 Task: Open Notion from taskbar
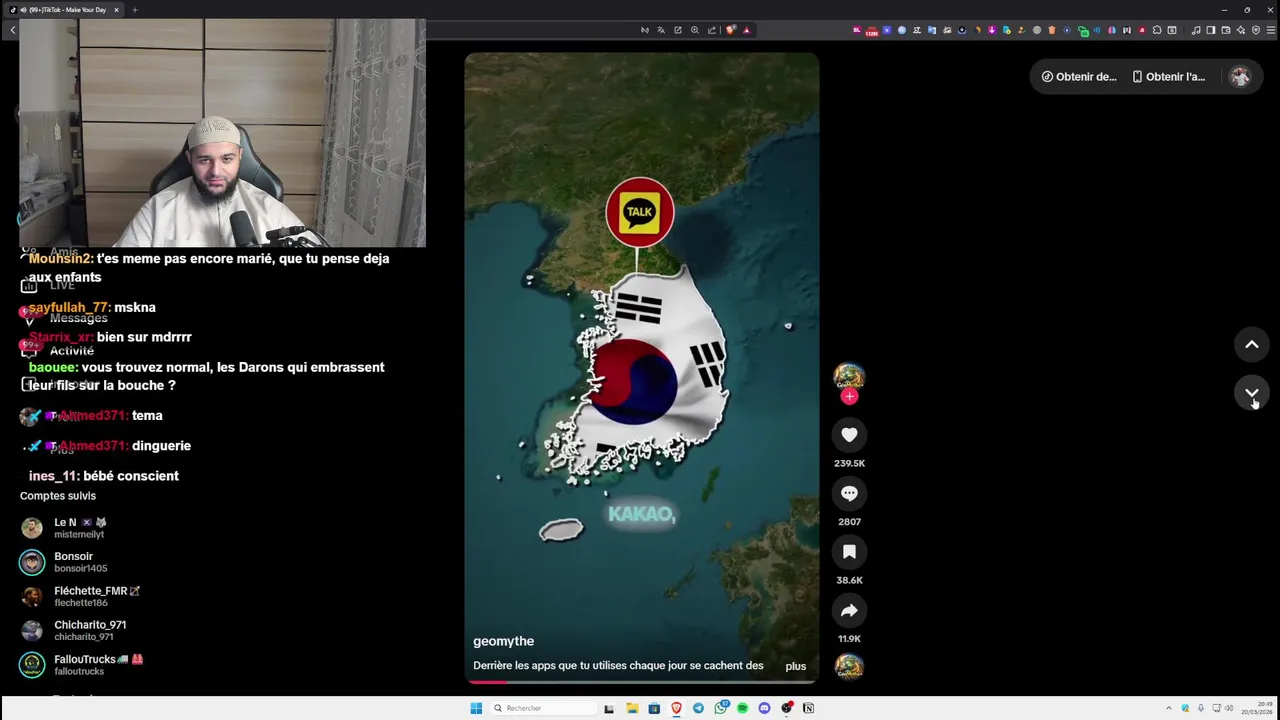[x=808, y=708]
